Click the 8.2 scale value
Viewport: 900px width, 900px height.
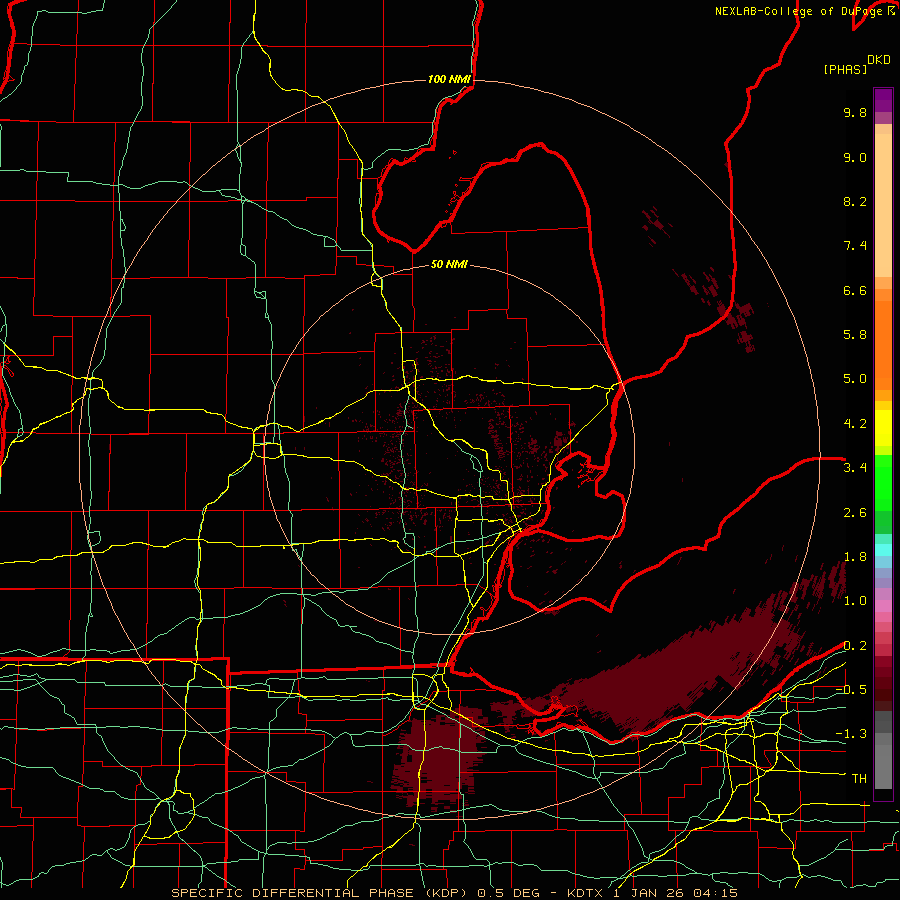855,201
